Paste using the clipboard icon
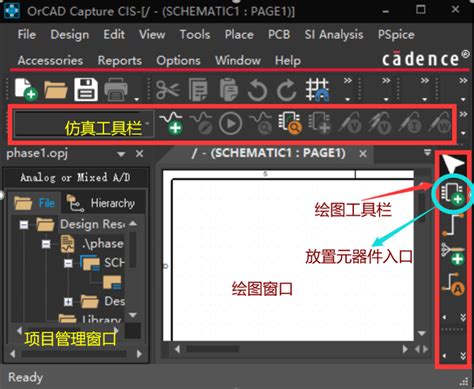Screen dimensions: 474x389 click(x=228, y=89)
